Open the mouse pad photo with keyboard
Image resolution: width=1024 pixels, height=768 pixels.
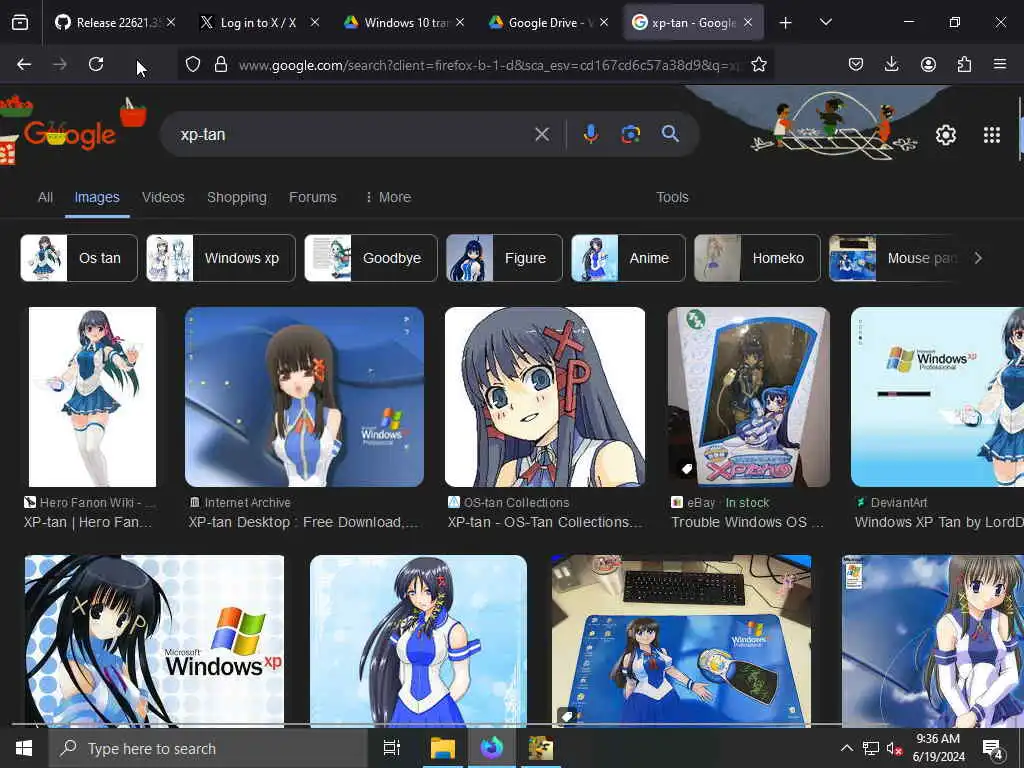(681, 641)
